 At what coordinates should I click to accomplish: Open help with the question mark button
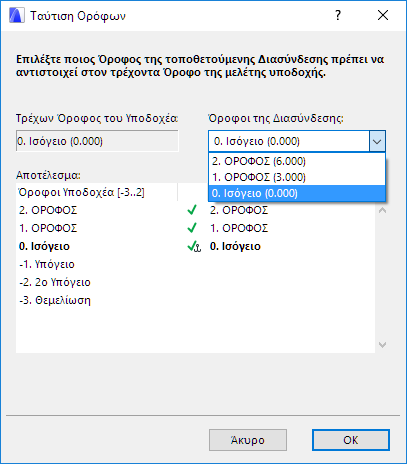[x=338, y=15]
